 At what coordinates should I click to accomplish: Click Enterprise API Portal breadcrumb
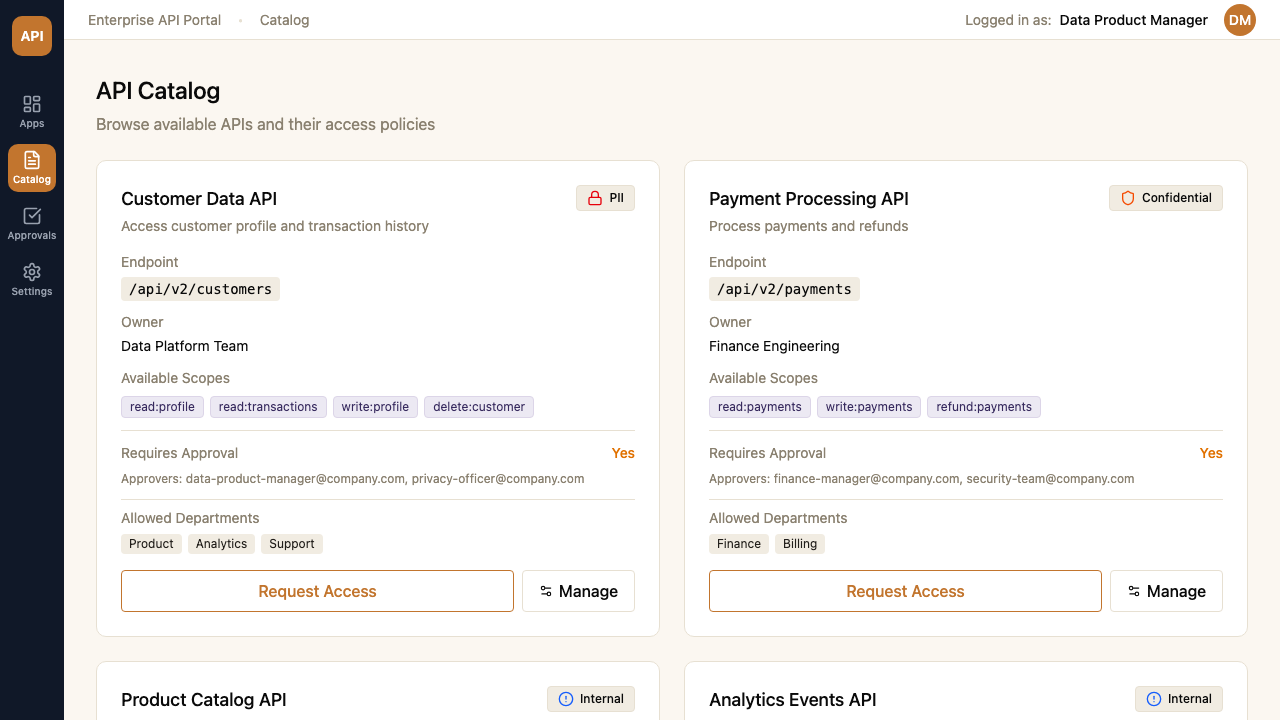click(155, 20)
